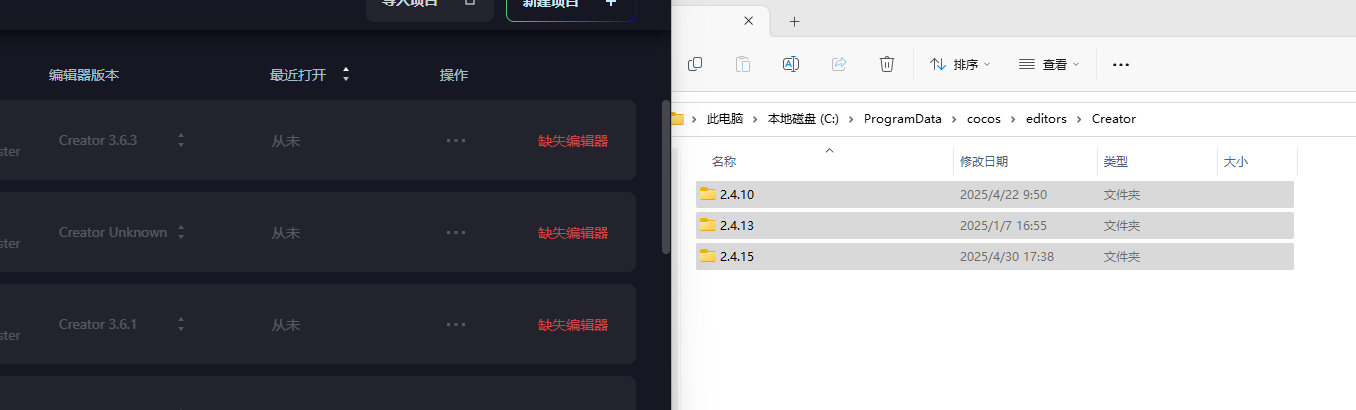Click the Copy icon in Explorer toolbar

[x=695, y=64]
